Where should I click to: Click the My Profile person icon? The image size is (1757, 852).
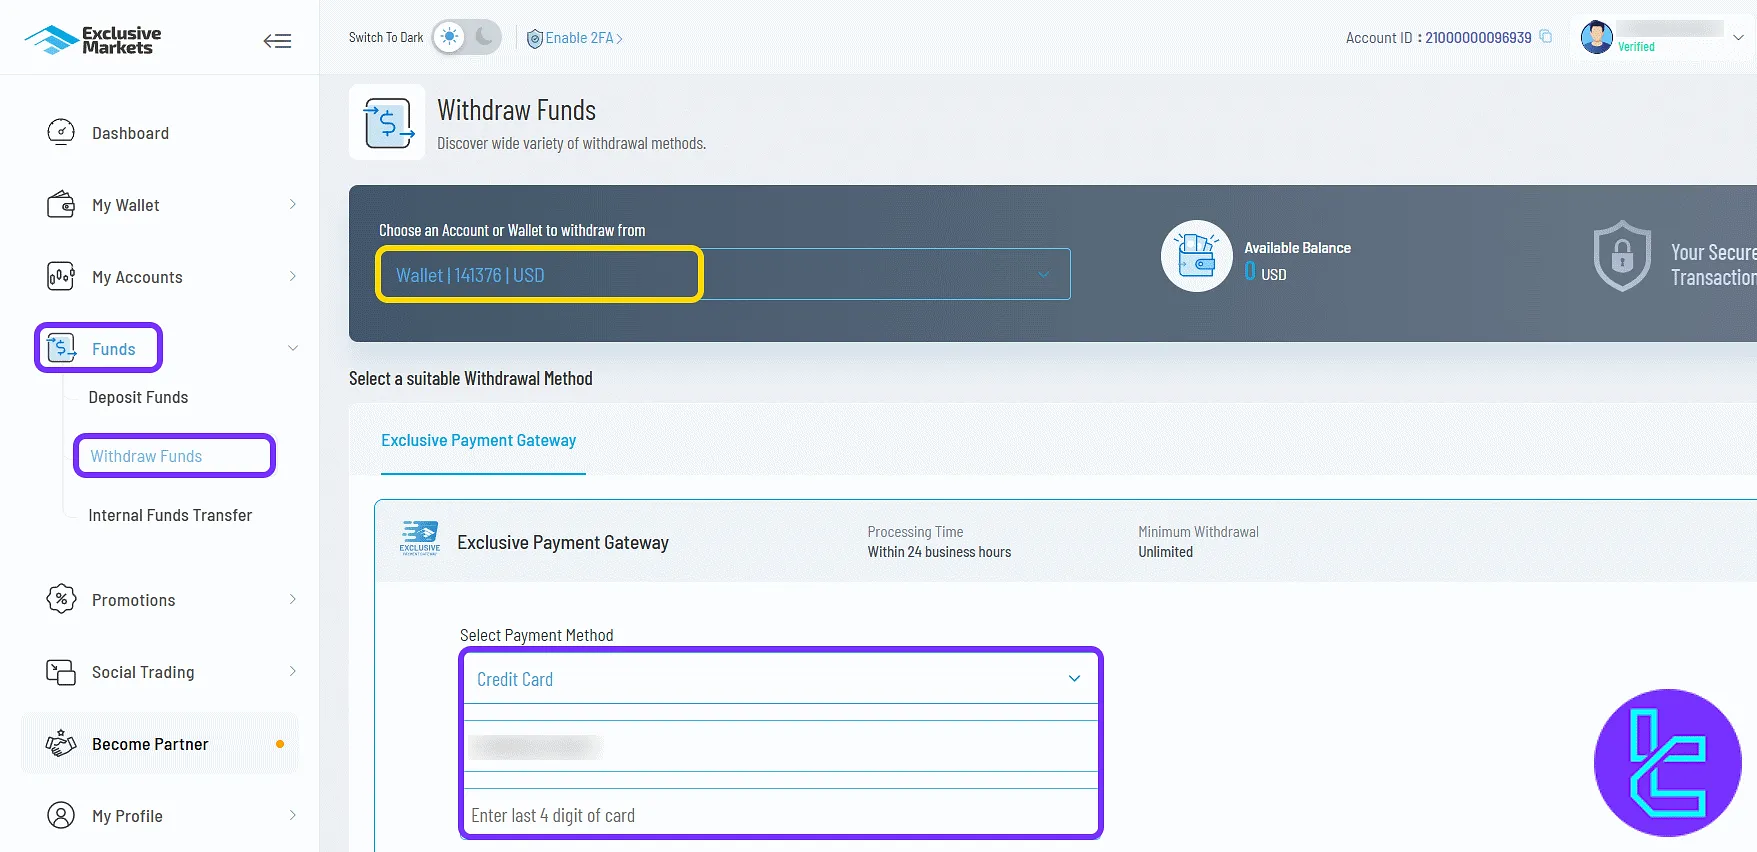[61, 815]
